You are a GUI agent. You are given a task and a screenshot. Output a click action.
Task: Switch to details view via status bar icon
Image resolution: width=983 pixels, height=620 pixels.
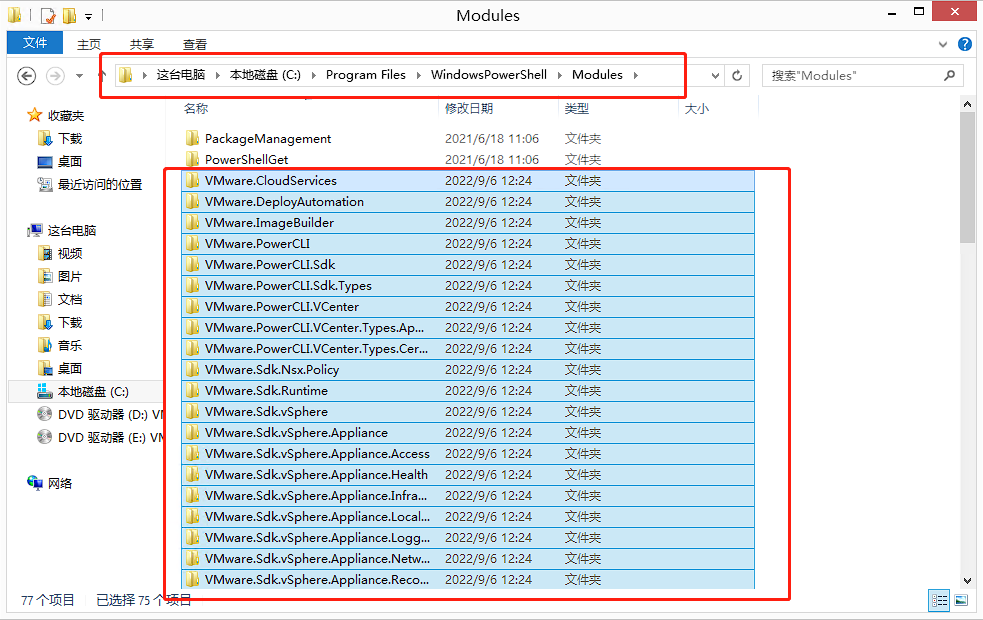tap(939, 600)
